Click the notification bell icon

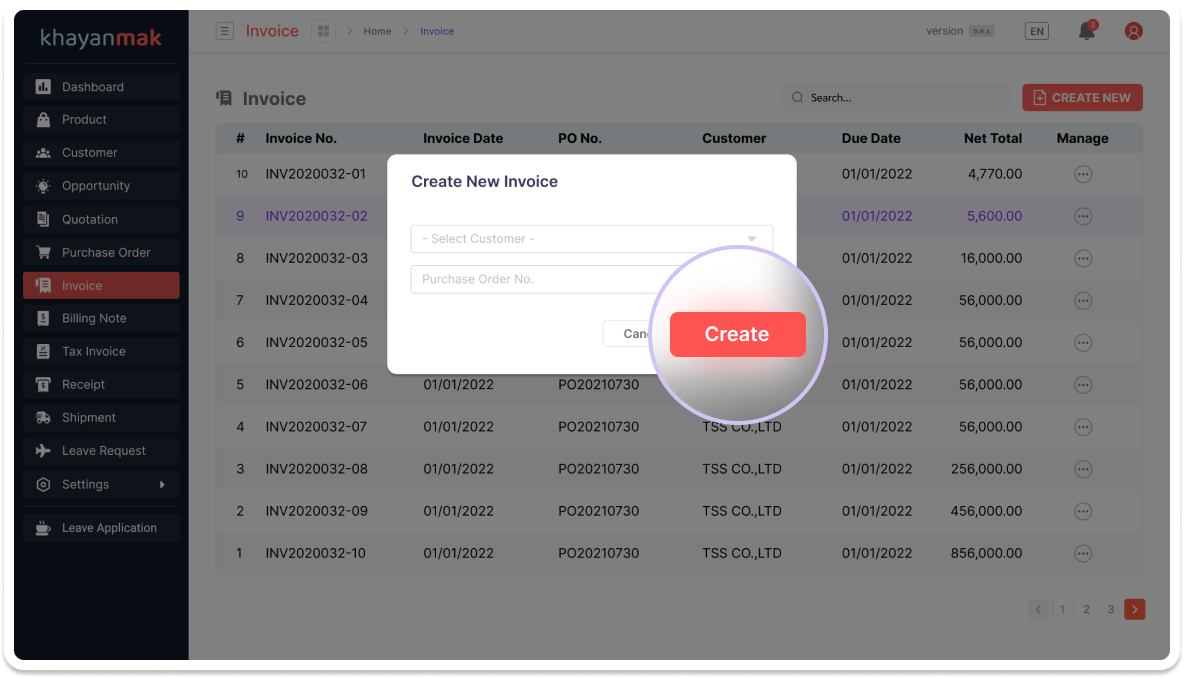click(x=1087, y=31)
